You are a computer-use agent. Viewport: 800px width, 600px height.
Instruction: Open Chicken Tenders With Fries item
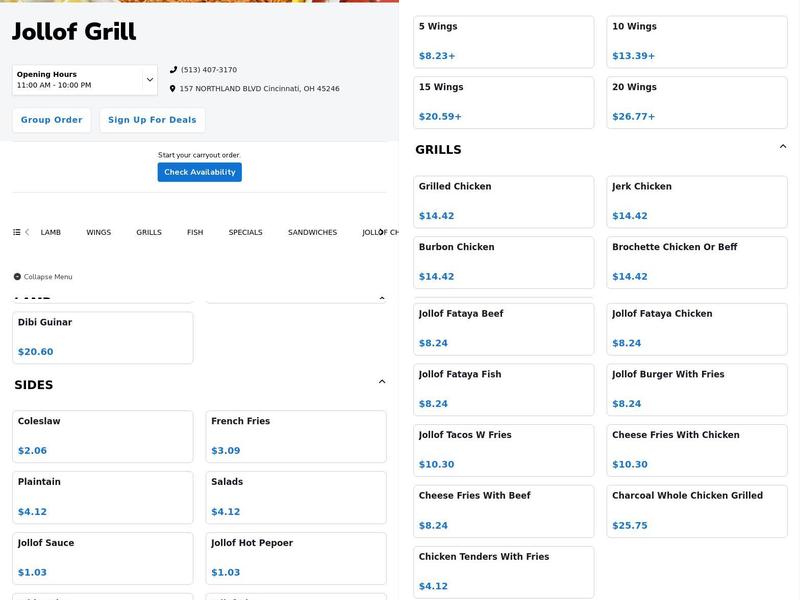coord(504,572)
